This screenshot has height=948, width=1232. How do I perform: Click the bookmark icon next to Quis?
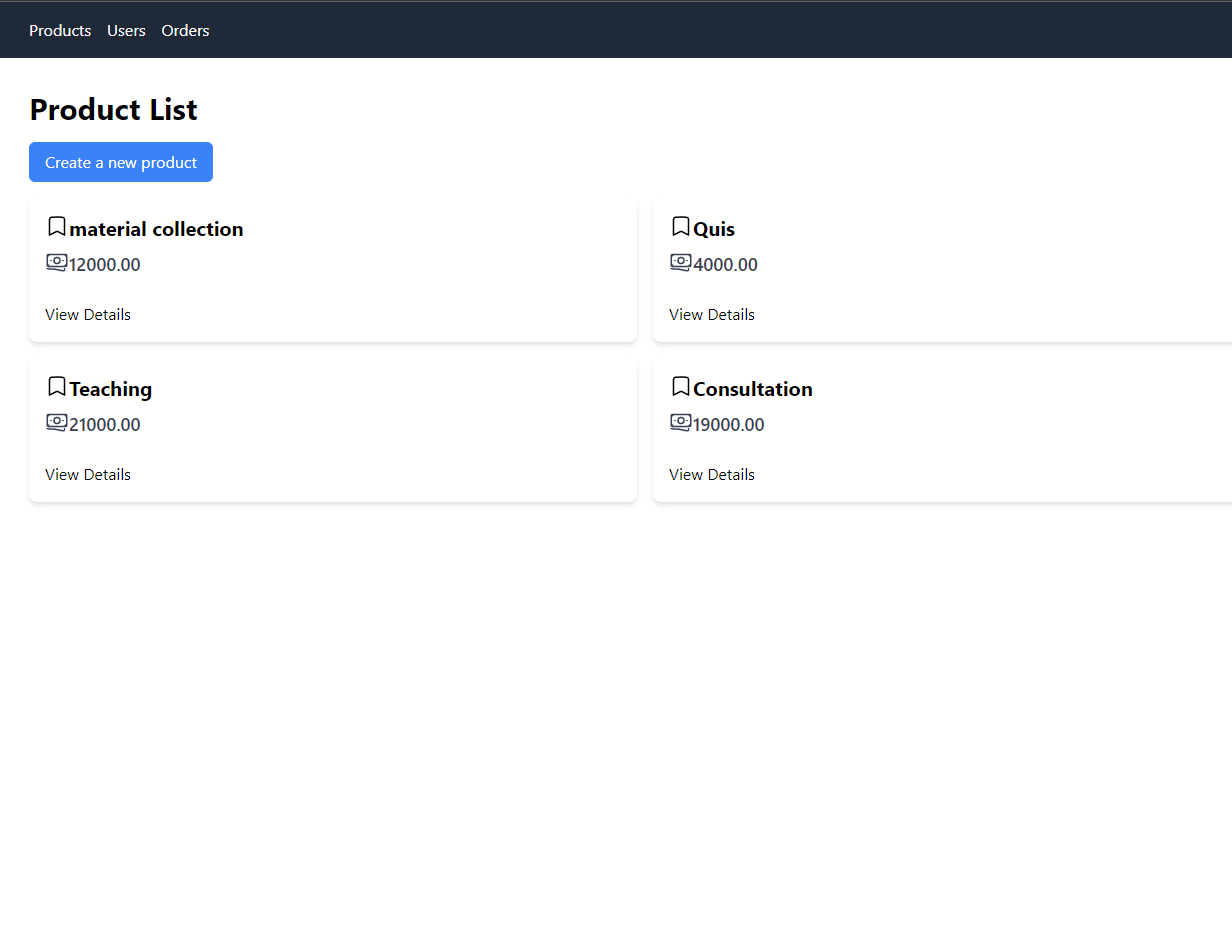coord(681,227)
